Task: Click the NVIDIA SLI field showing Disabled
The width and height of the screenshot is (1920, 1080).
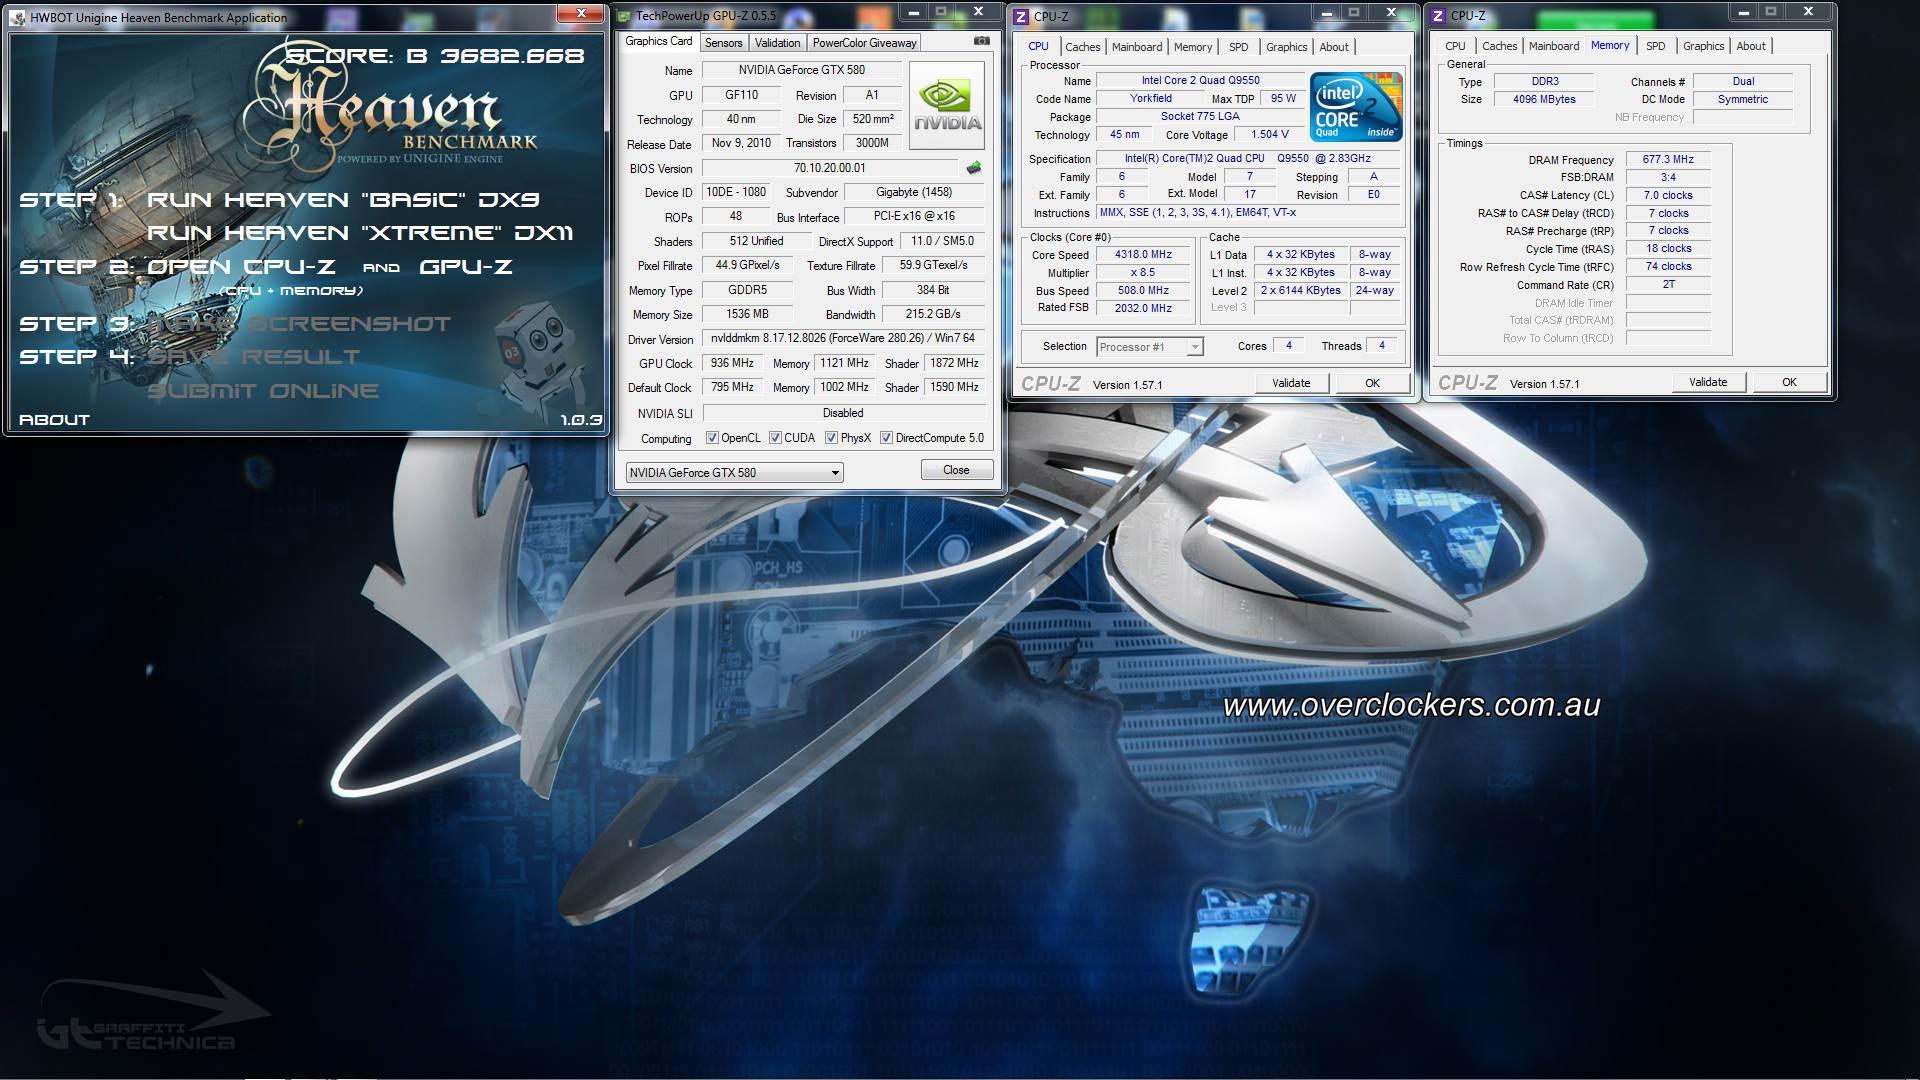Action: pyautogui.click(x=843, y=413)
